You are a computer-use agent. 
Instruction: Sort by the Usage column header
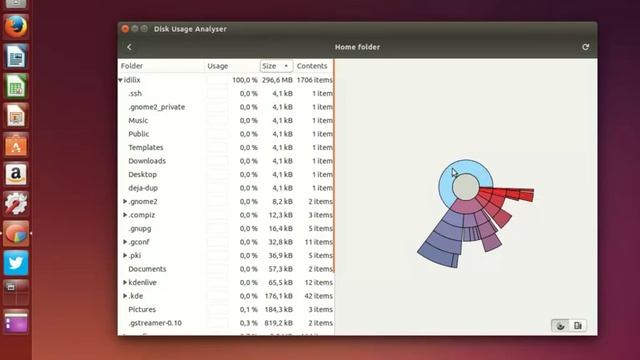[x=232, y=66]
